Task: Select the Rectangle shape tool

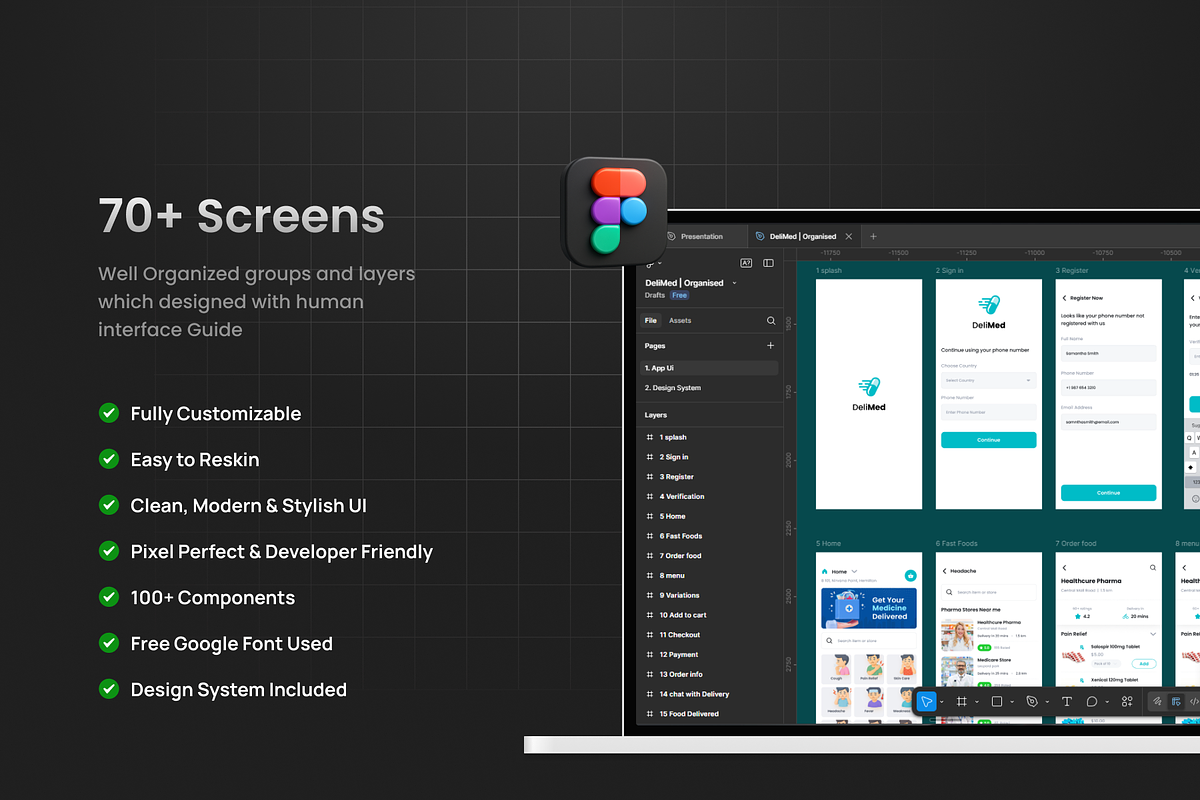Action: [x=997, y=702]
